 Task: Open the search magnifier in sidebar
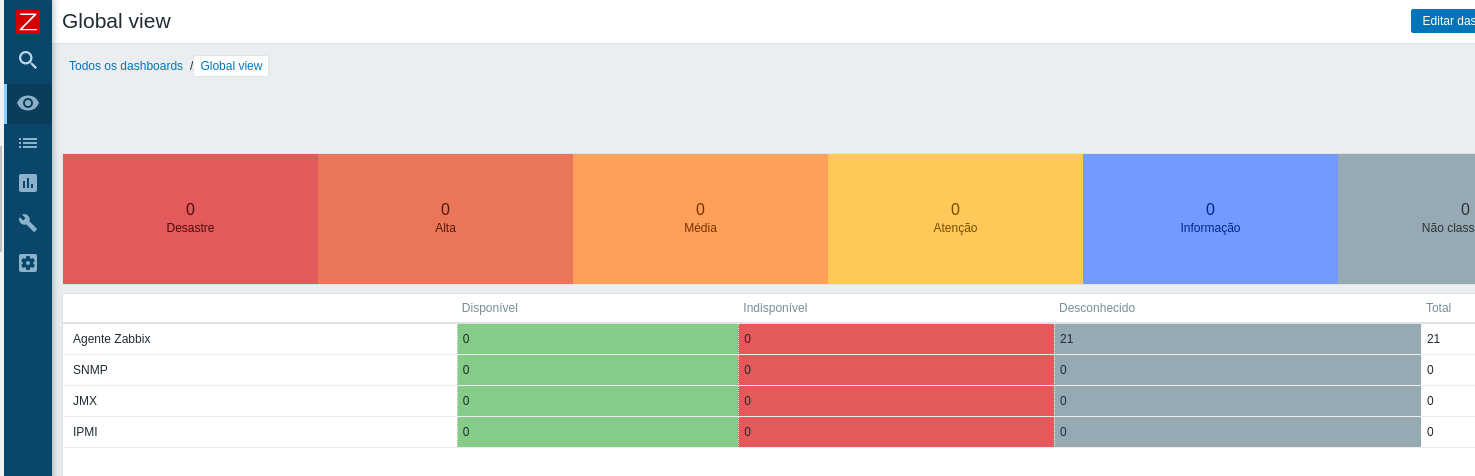tap(28, 61)
